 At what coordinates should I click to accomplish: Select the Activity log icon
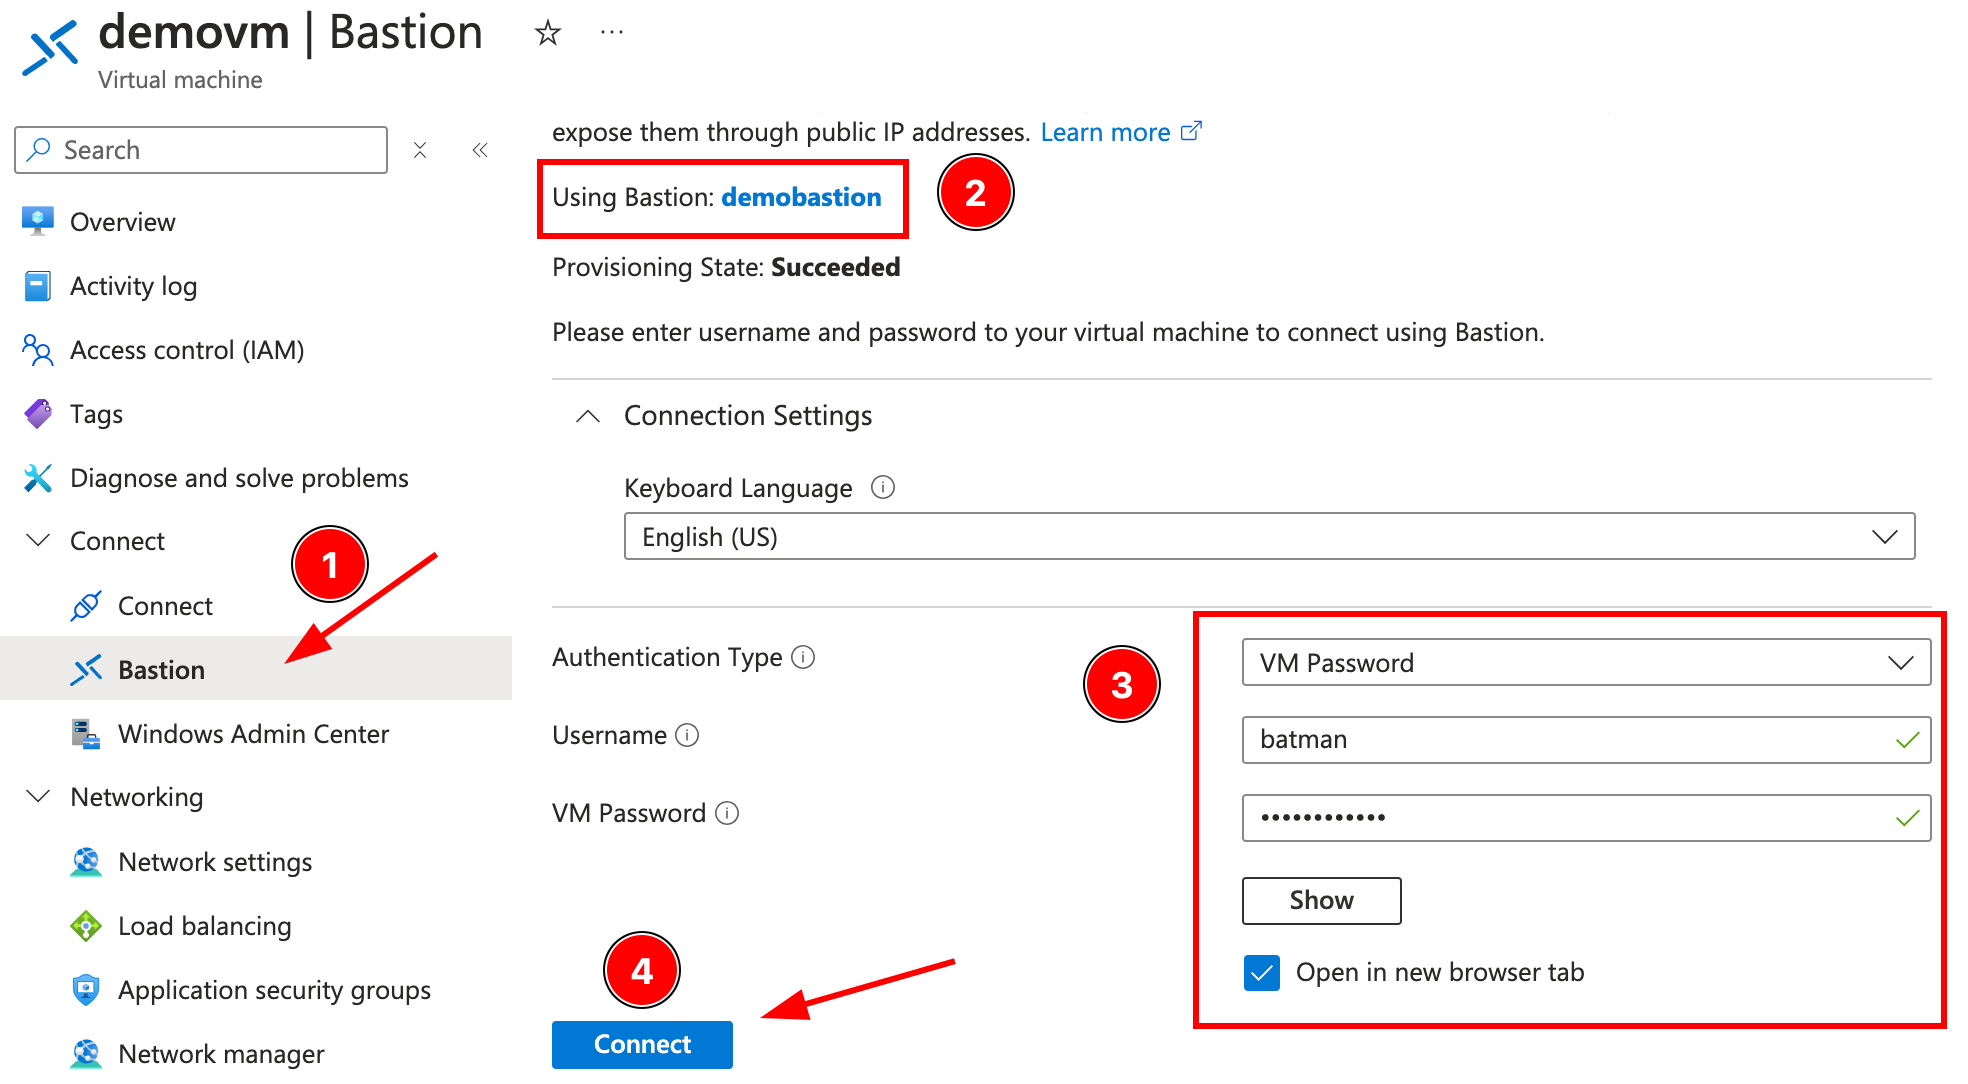37,285
